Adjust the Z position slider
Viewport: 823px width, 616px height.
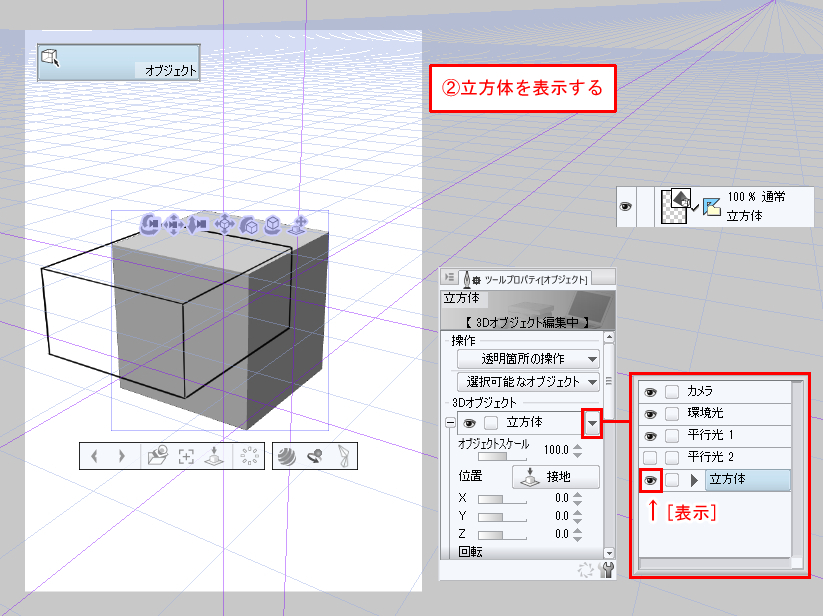[x=503, y=535]
